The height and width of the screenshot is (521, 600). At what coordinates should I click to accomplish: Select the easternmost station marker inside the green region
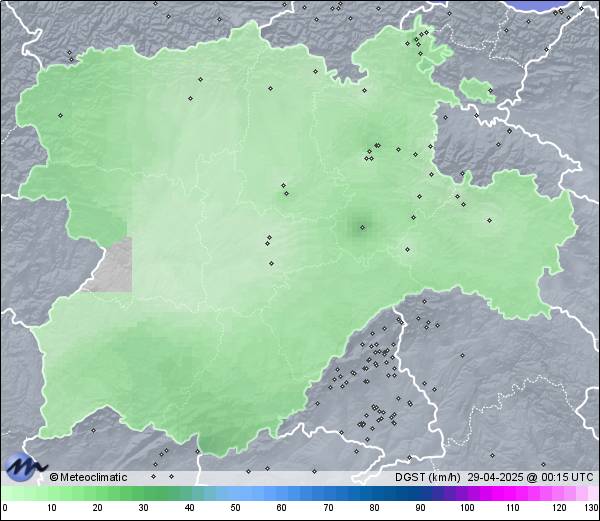(489, 220)
